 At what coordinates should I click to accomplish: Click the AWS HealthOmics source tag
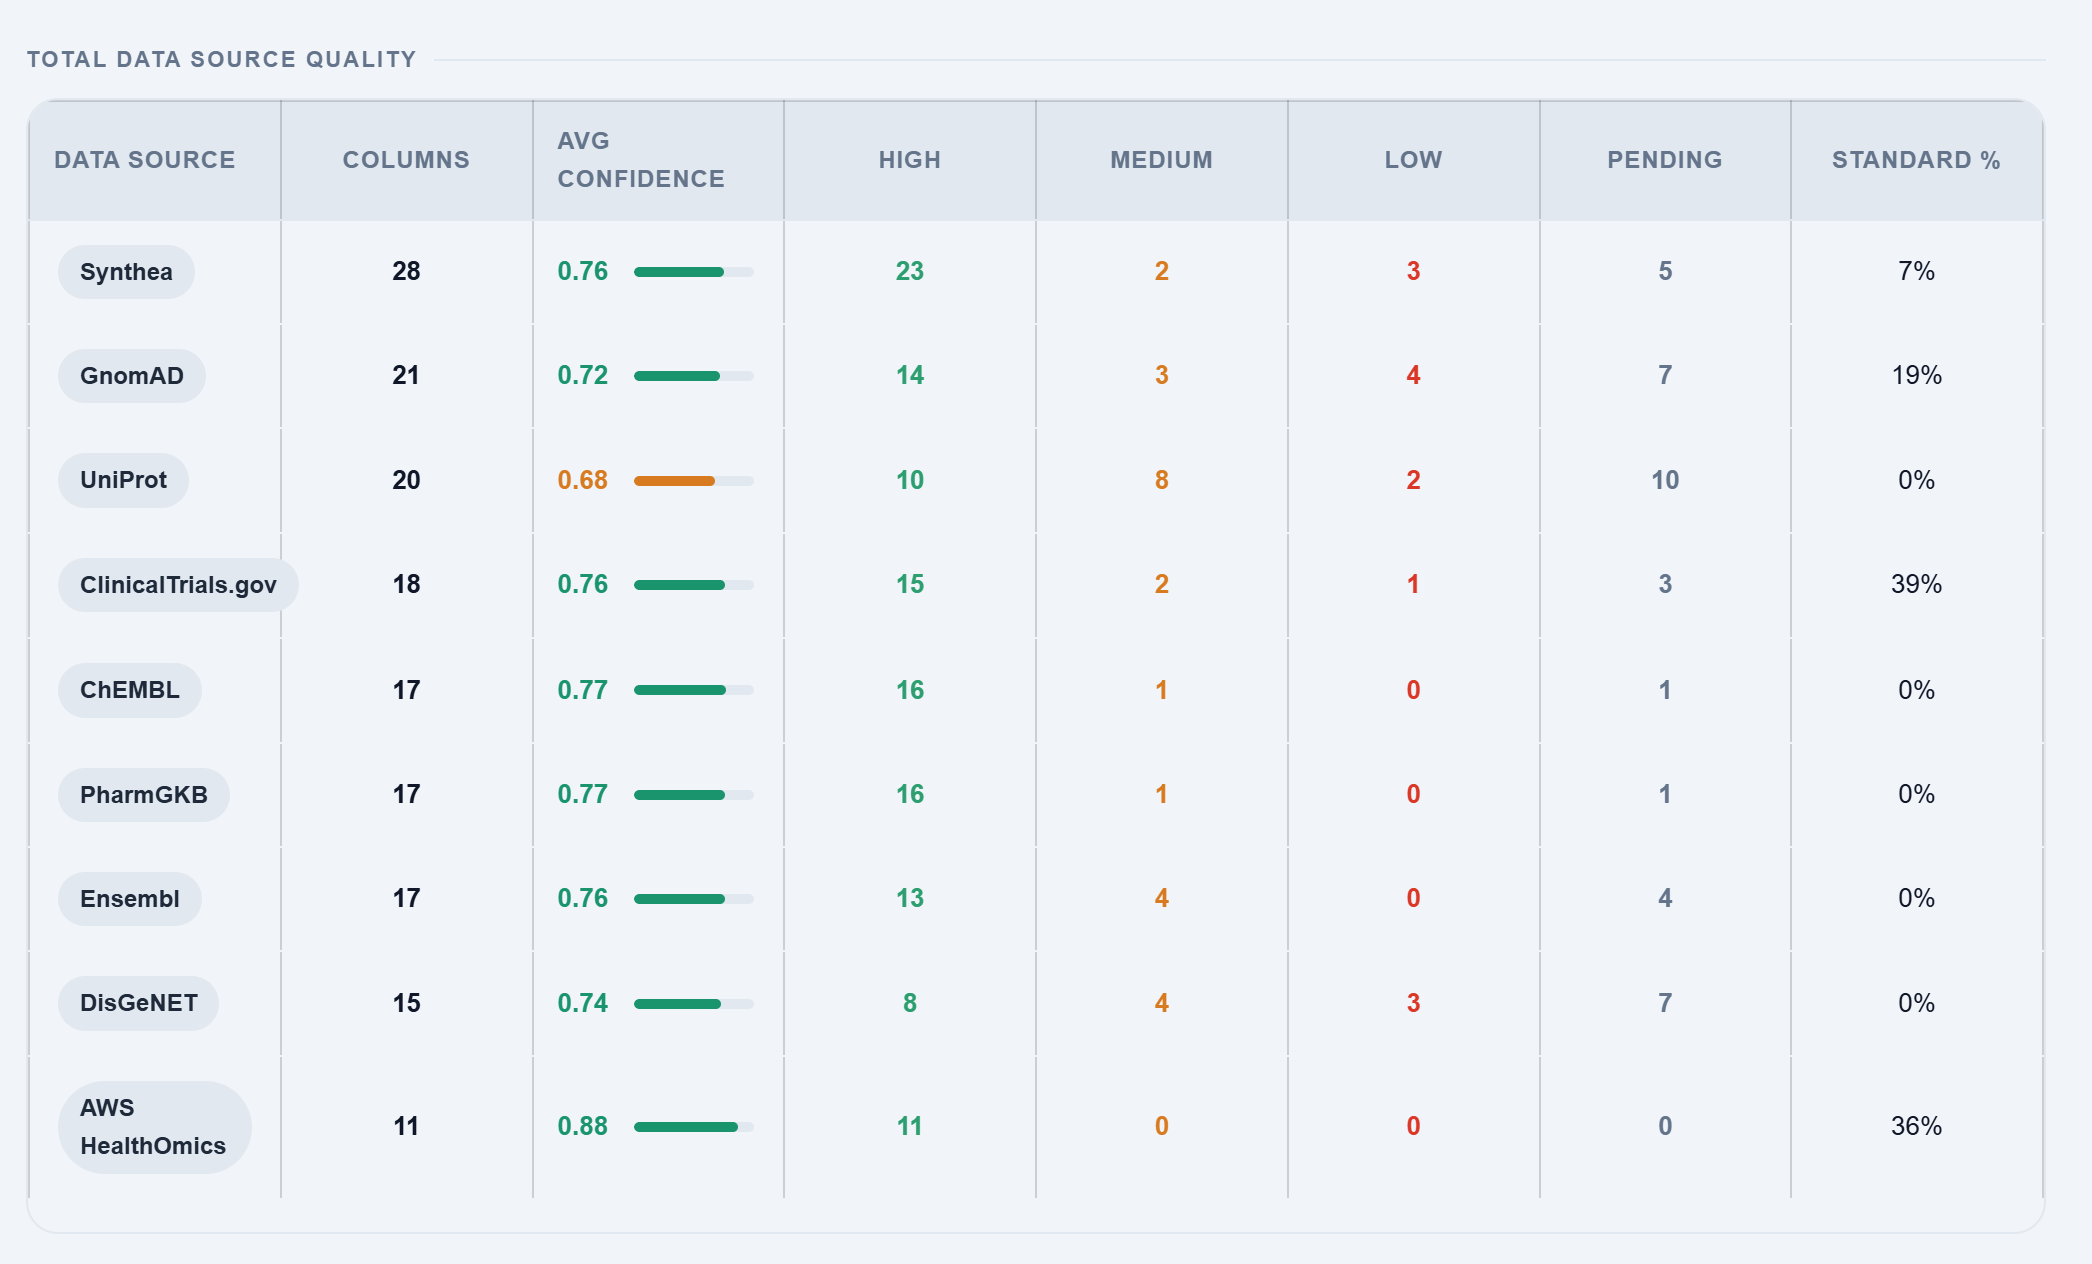[154, 1127]
